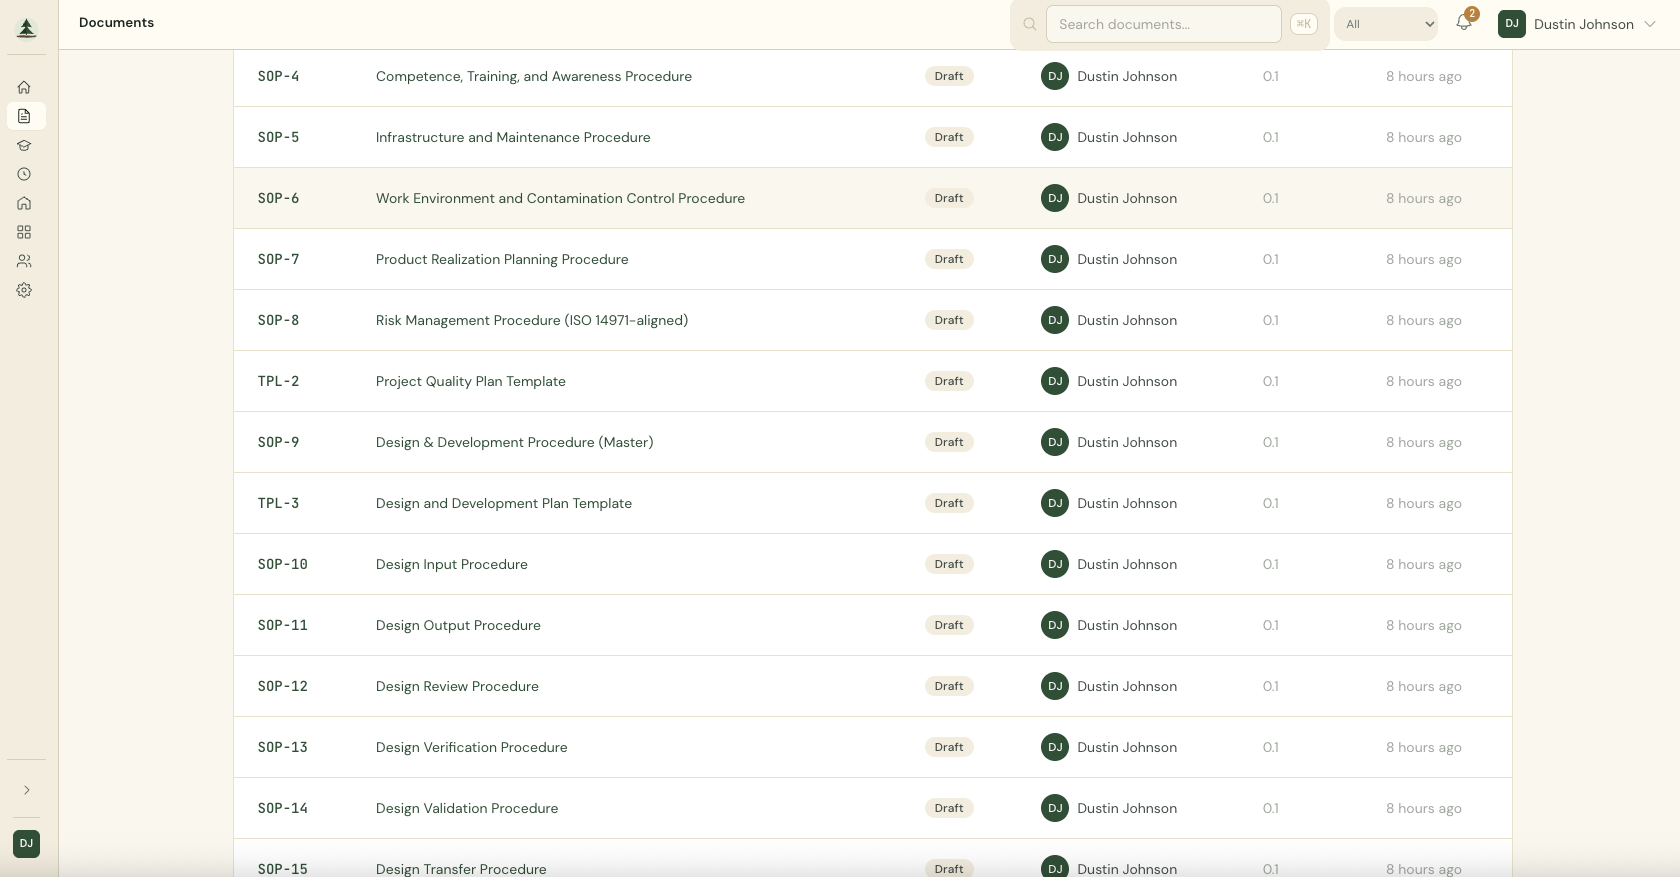
Task: Click the SOP-11 document ID
Action: coord(283,625)
